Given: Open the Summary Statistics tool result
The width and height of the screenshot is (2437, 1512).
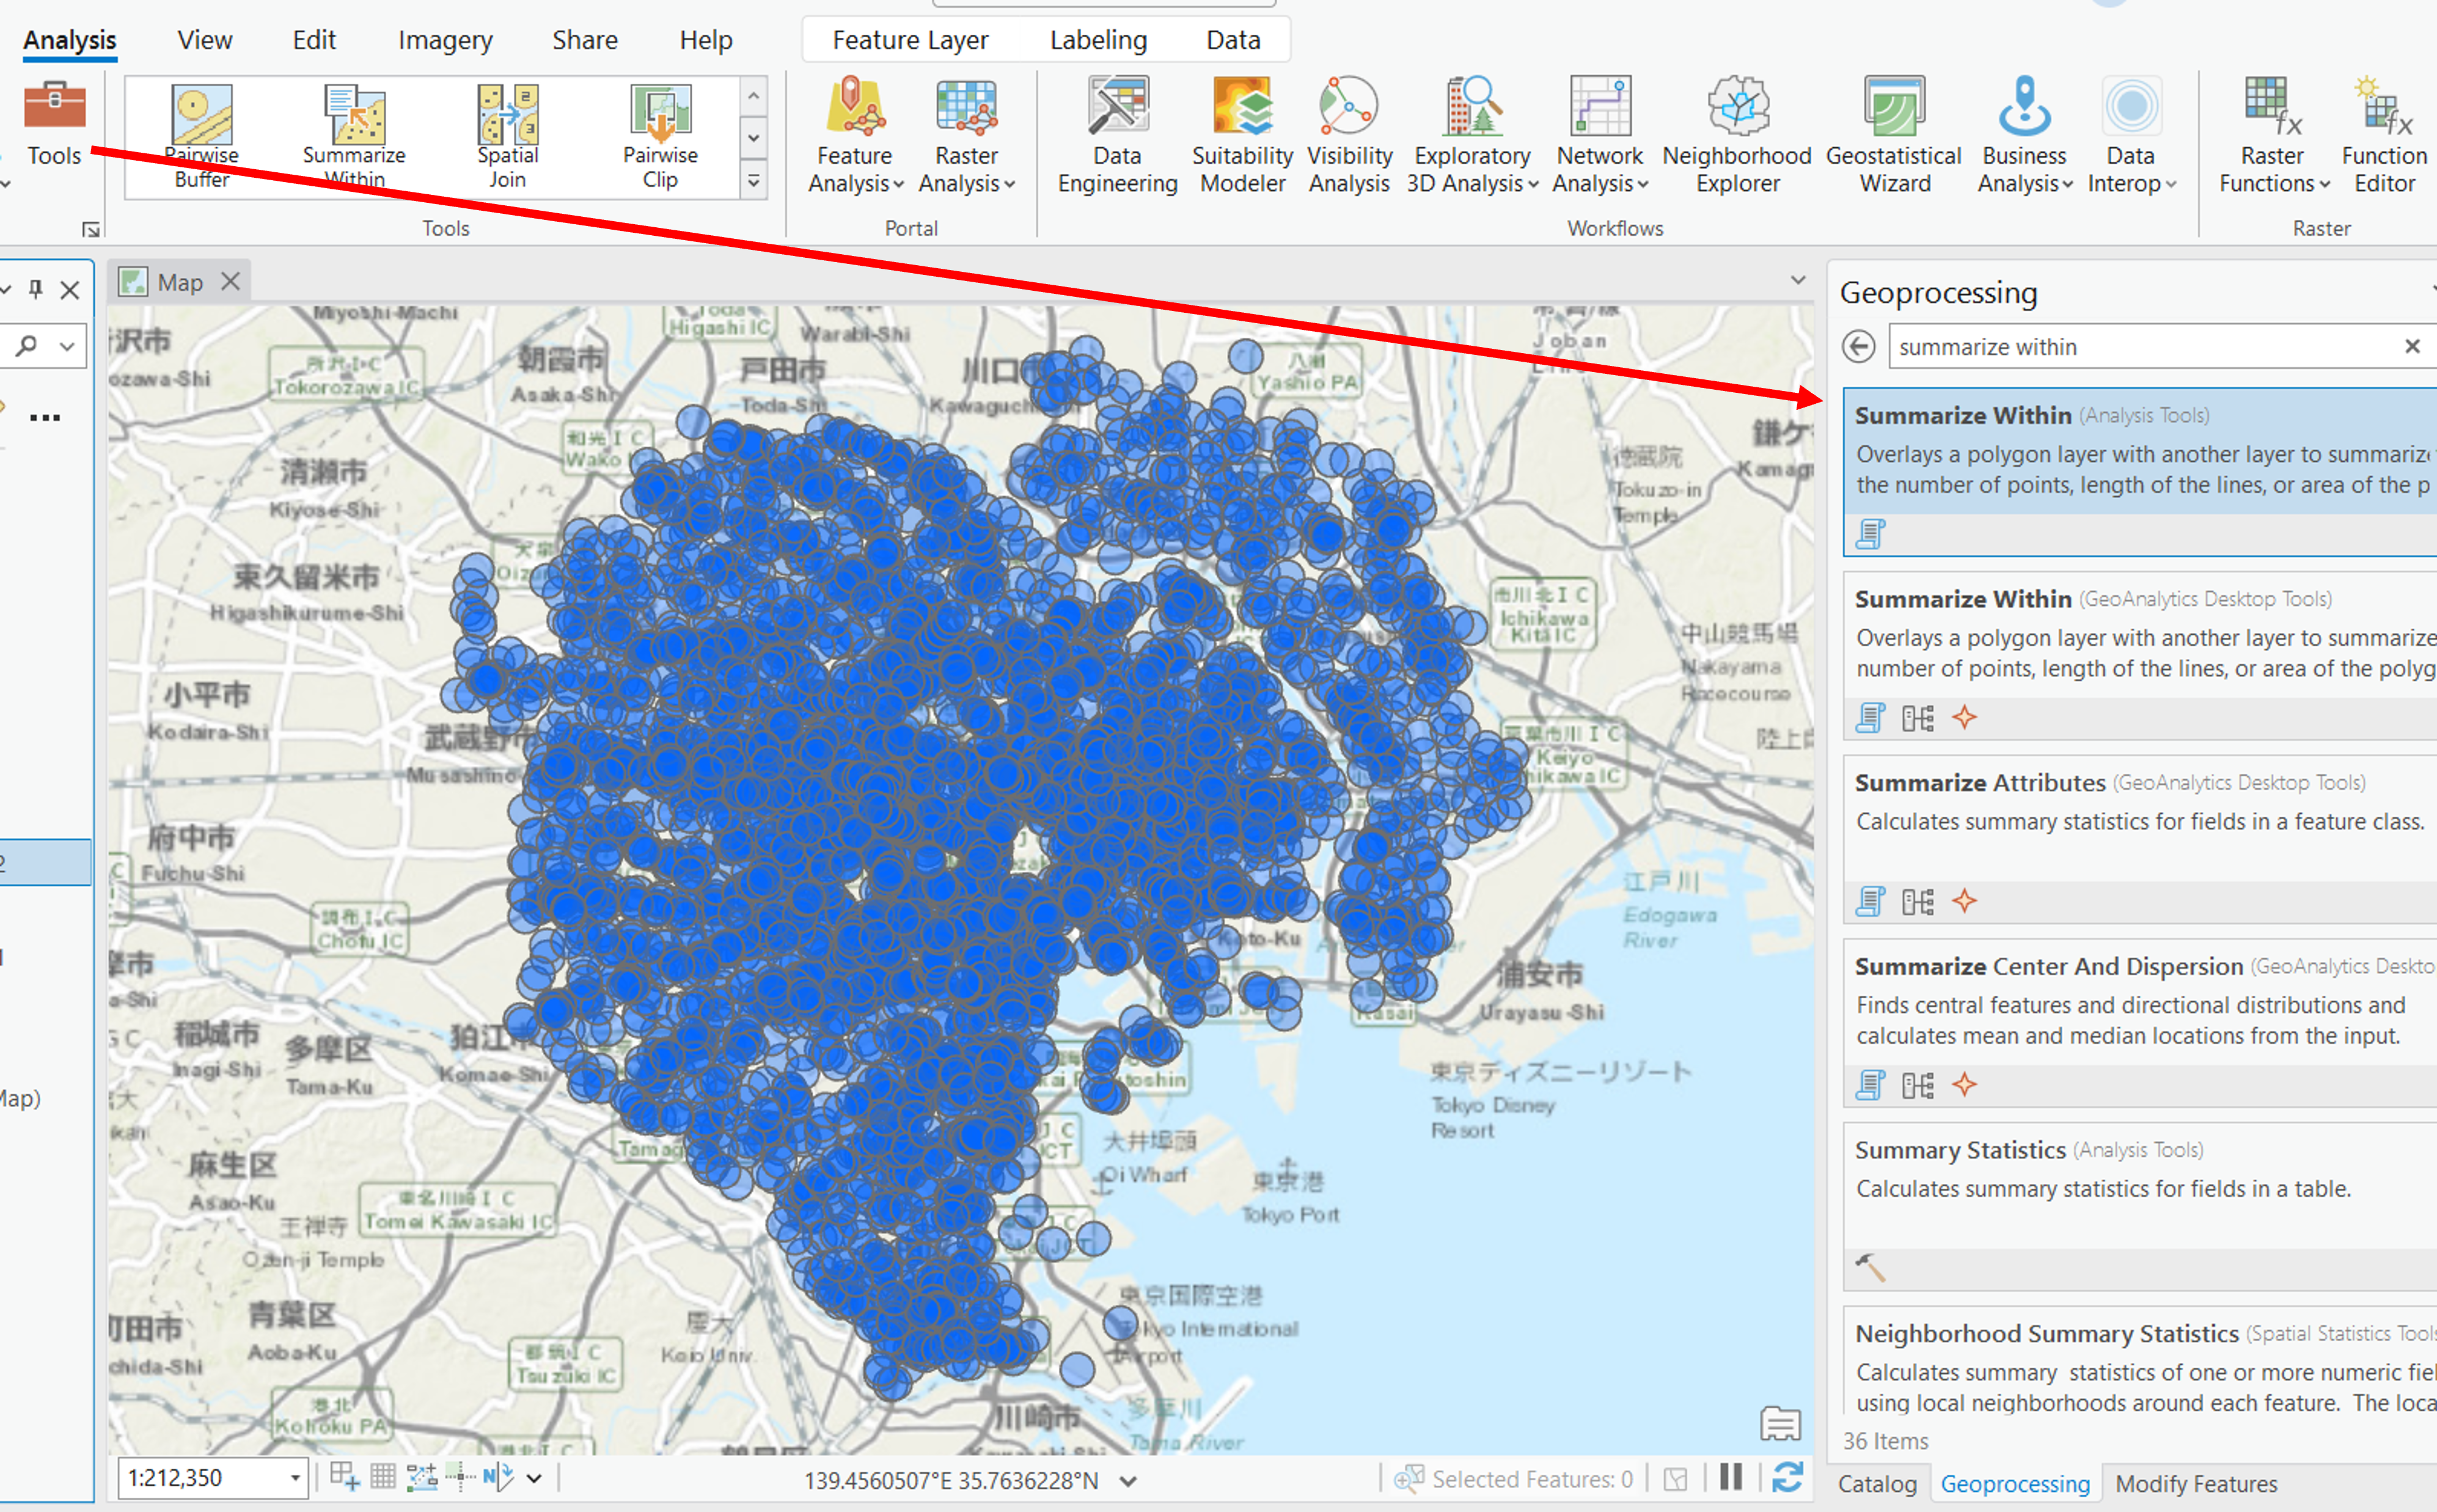Looking at the screenshot, I should [x=2140, y=1207].
